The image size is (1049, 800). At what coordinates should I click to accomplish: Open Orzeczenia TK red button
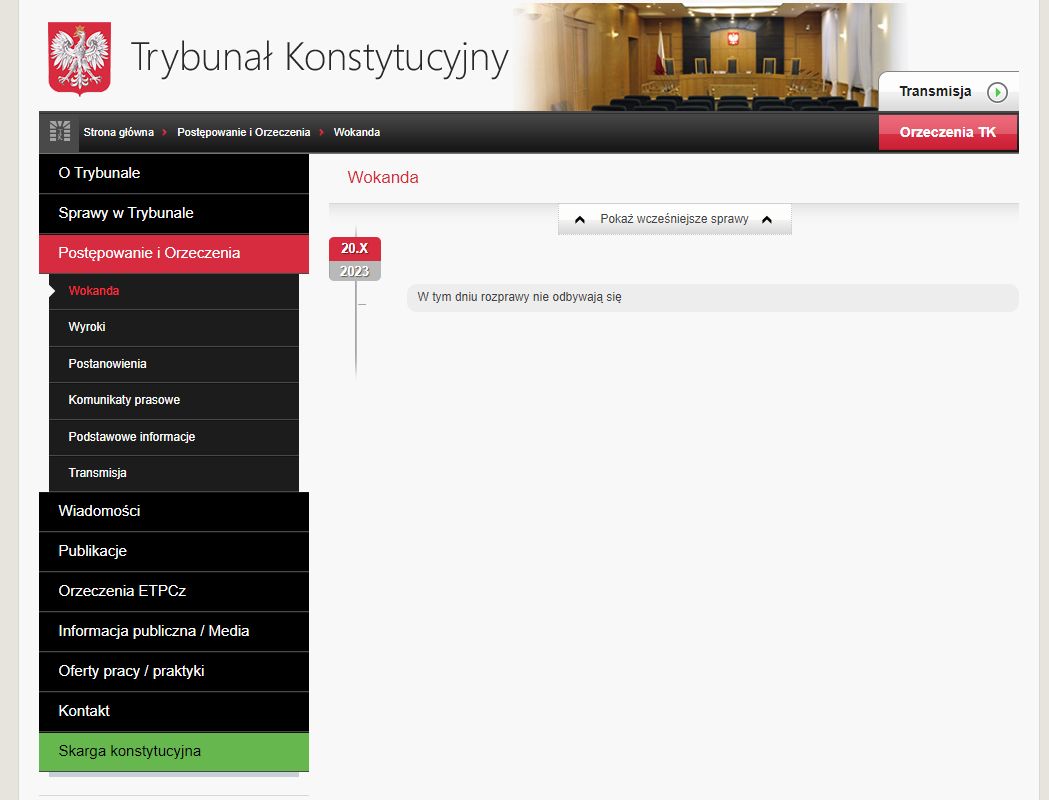[x=948, y=132]
